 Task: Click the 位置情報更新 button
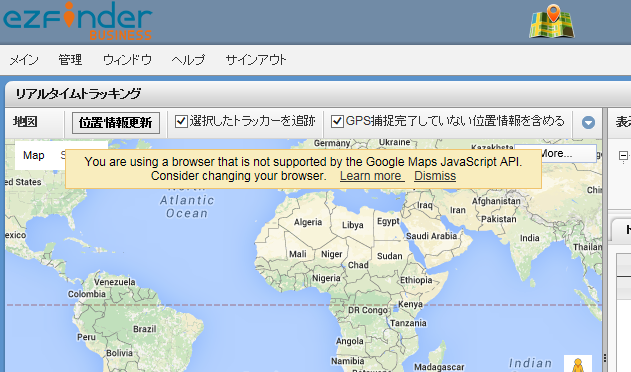115,123
